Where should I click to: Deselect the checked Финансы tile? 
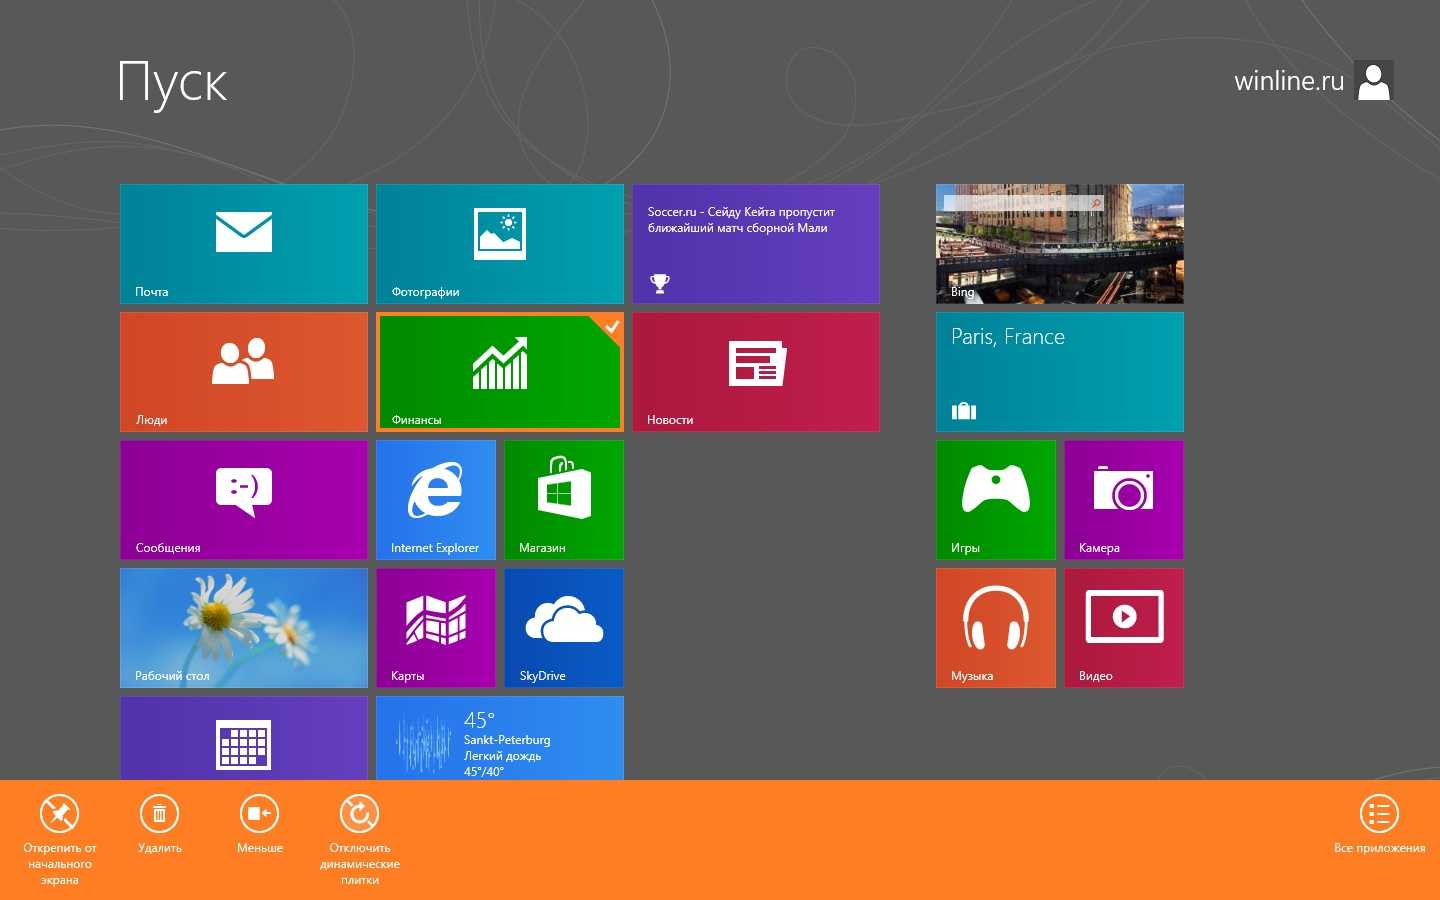500,372
